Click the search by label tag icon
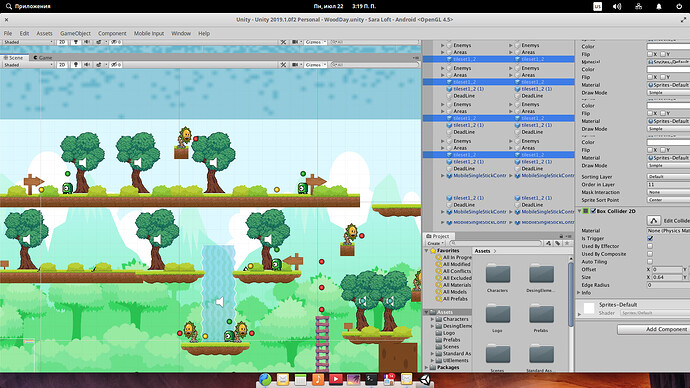Screen dimensions: 690x388 [558, 243]
